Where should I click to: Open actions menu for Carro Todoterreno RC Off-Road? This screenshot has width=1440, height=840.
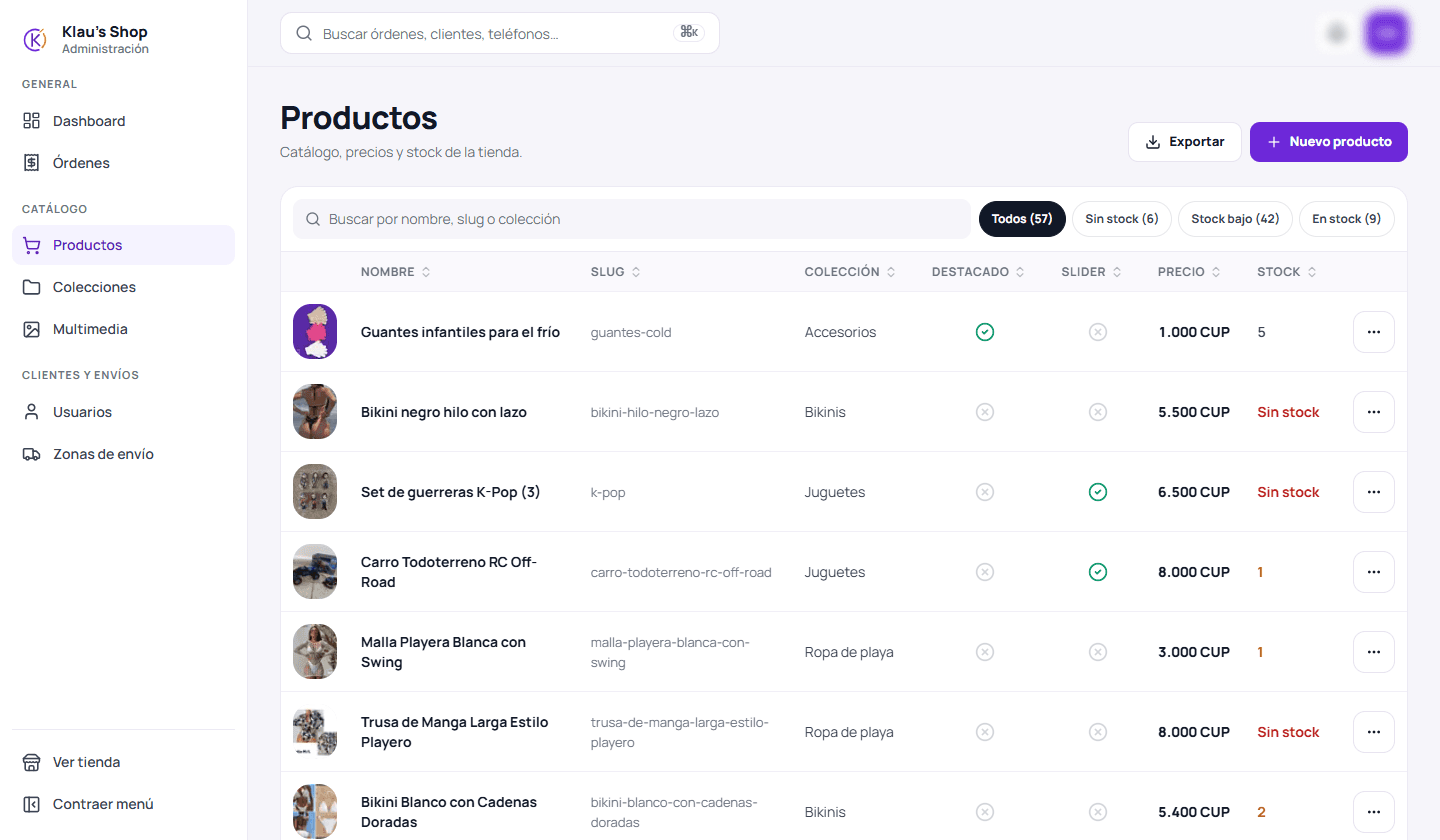pyautogui.click(x=1374, y=572)
